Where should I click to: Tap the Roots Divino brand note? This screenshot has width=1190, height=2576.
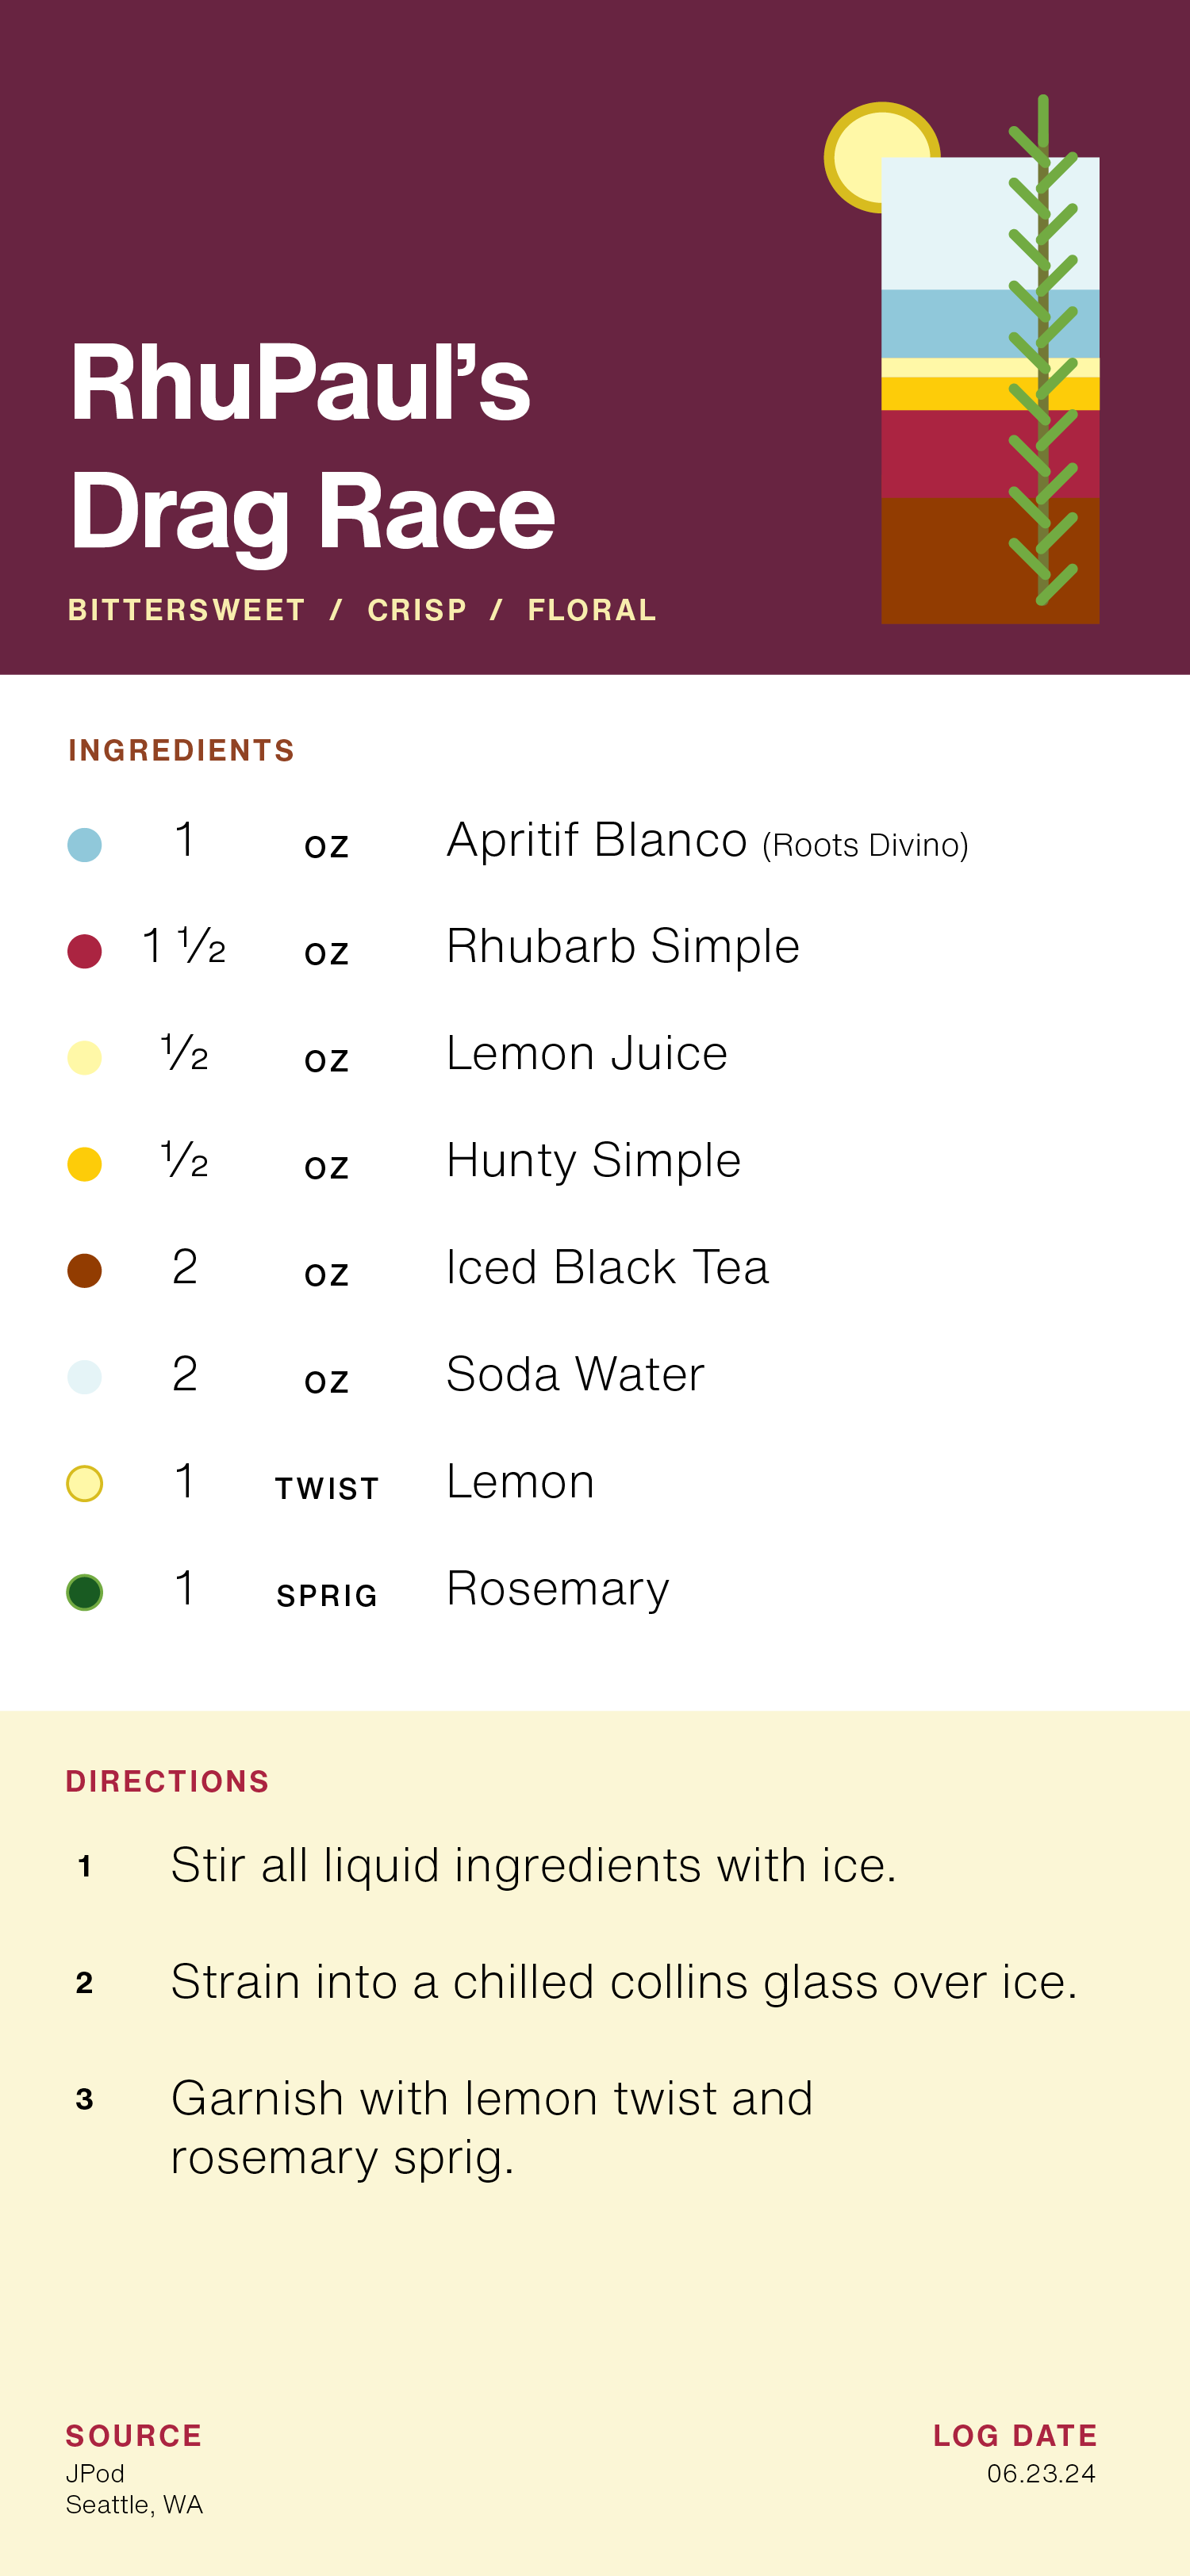[865, 845]
